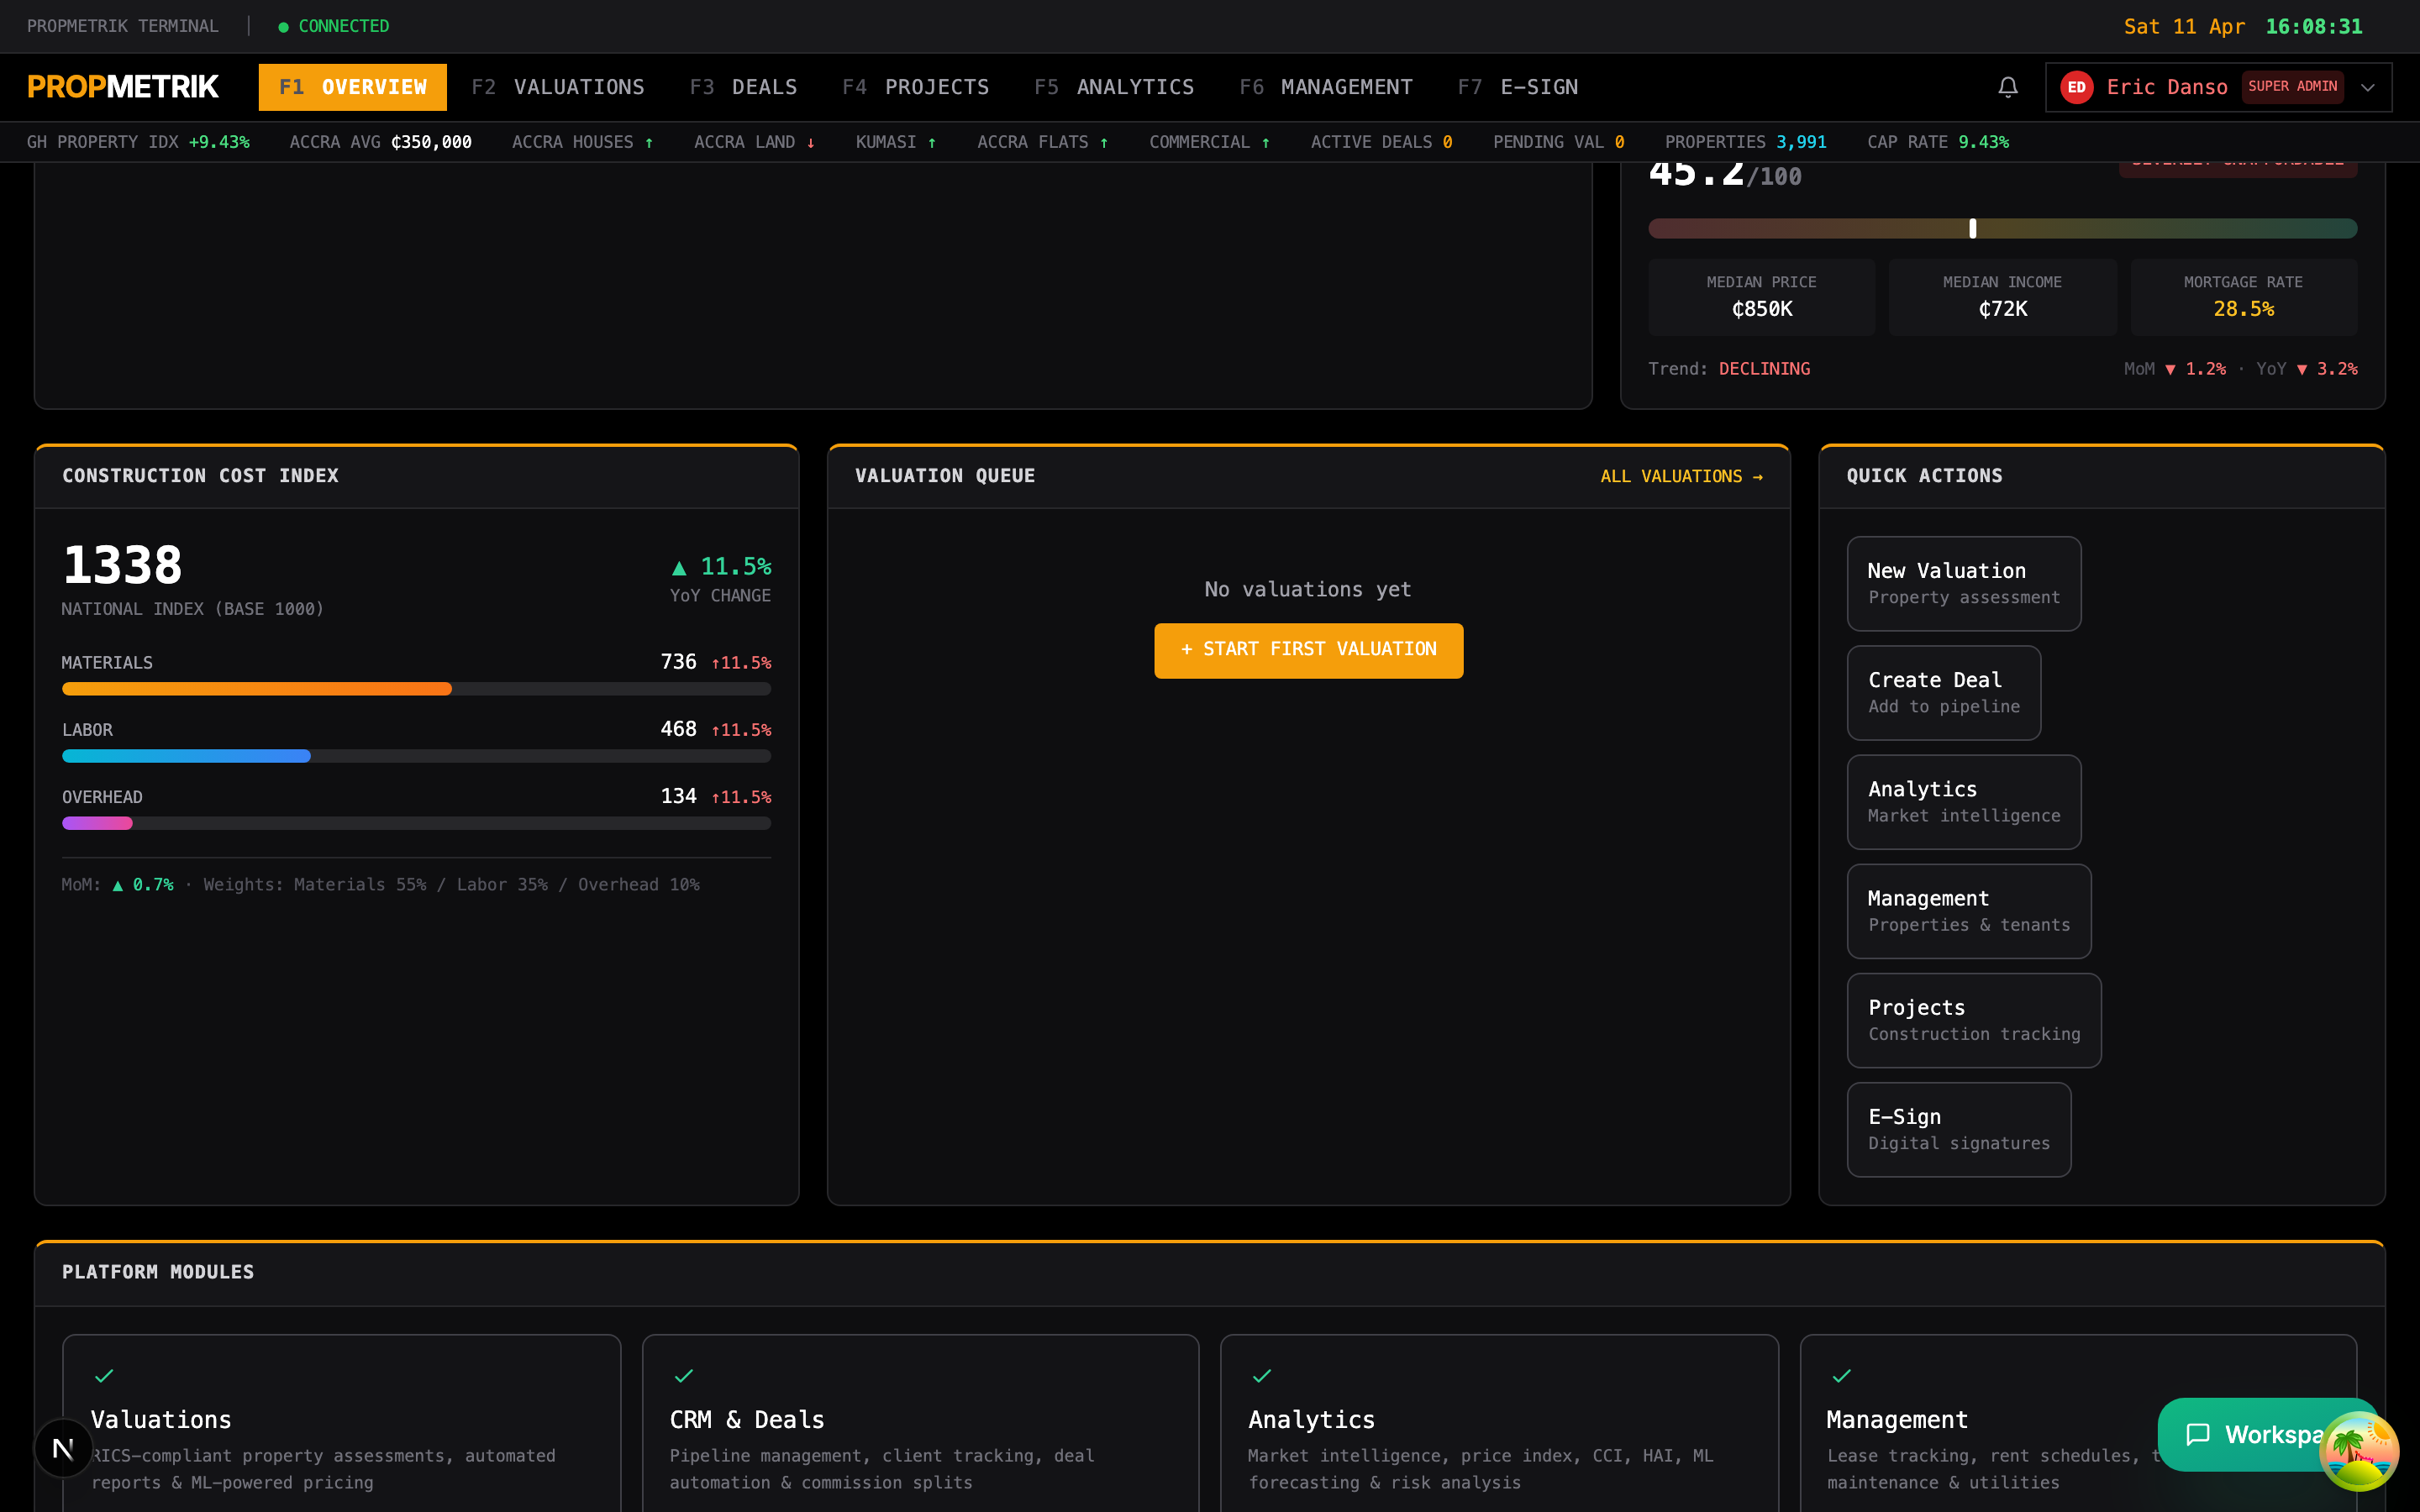Click the affordability score gradient slider
Viewport: 2420px width, 1512px height.
click(2002, 228)
